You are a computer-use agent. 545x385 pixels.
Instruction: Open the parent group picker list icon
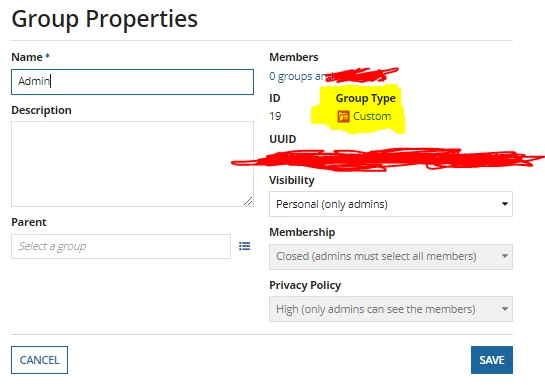tap(245, 246)
